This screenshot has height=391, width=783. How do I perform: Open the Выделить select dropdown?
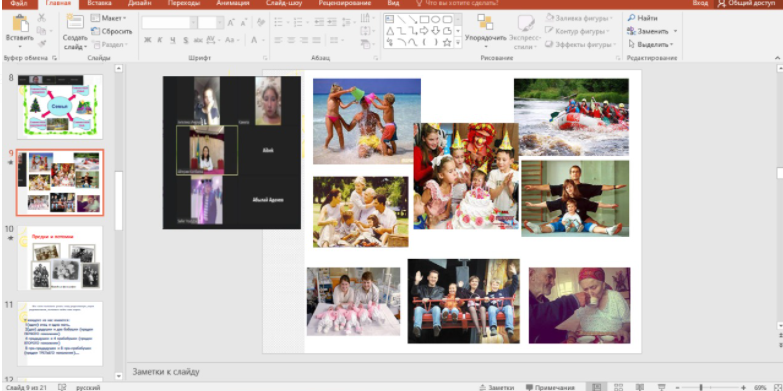[651, 44]
